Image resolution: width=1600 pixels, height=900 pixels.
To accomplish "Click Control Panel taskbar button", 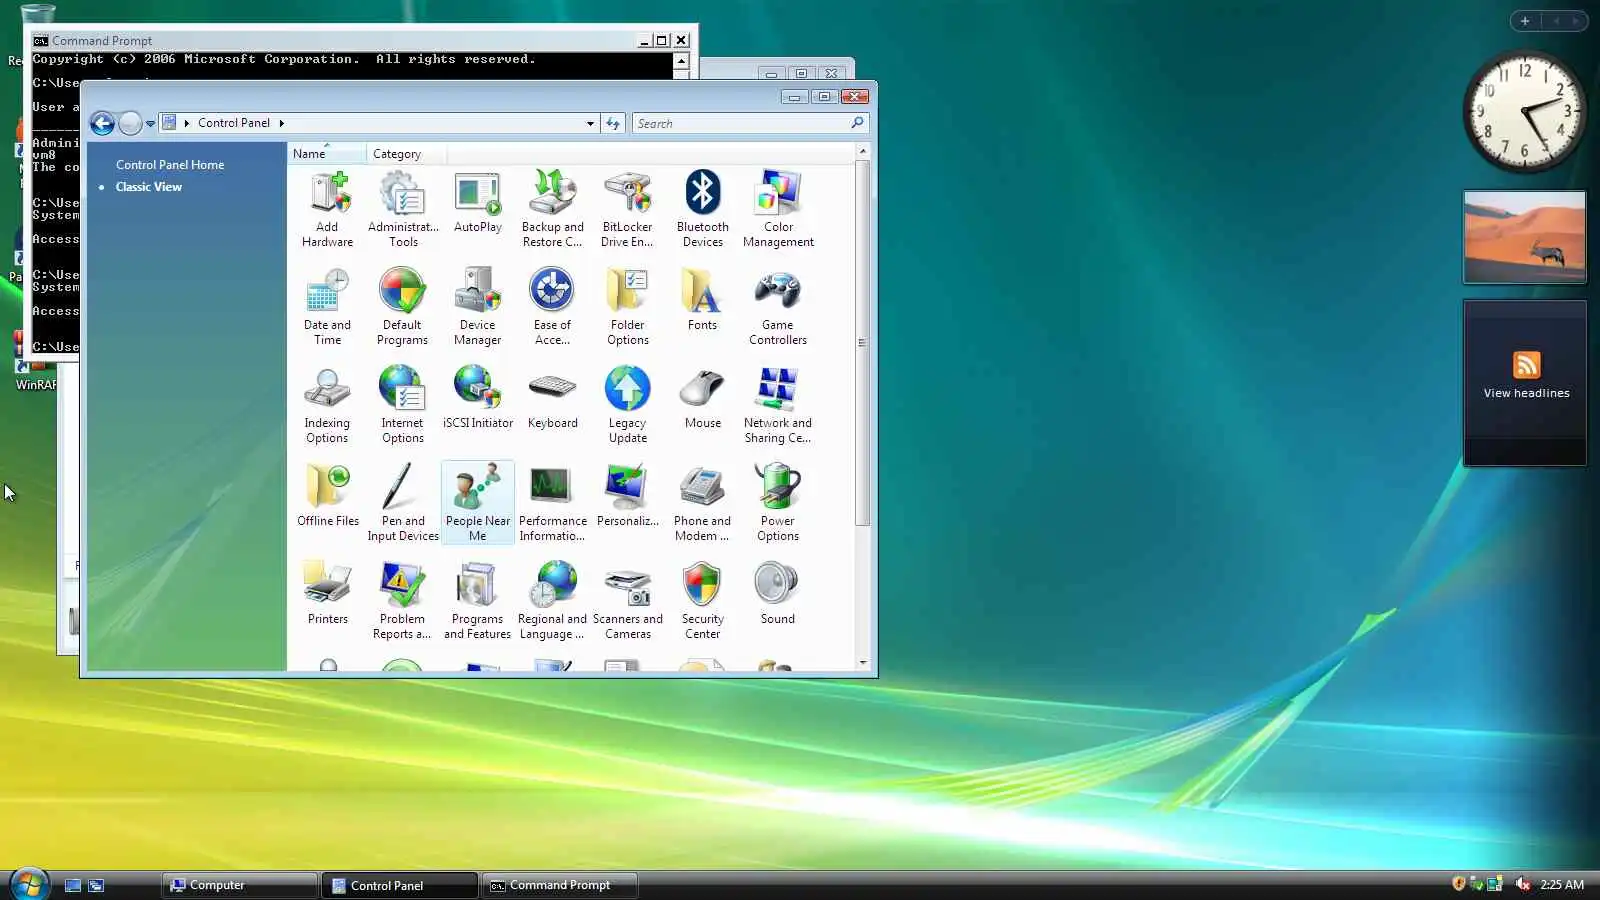I will [400, 885].
